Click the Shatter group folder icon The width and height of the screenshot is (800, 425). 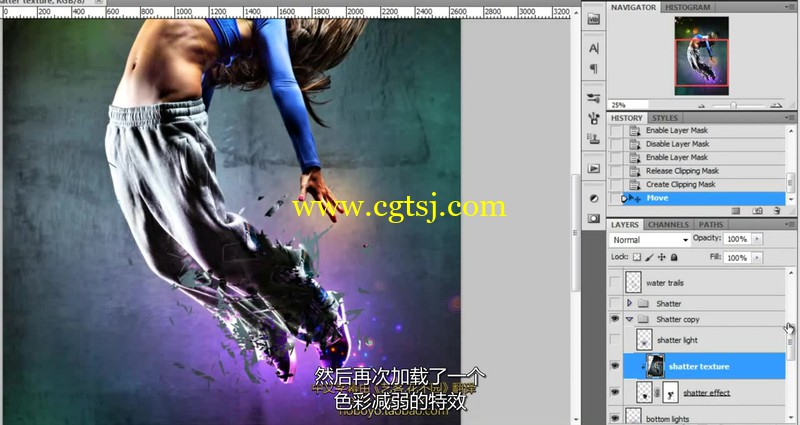click(x=643, y=304)
